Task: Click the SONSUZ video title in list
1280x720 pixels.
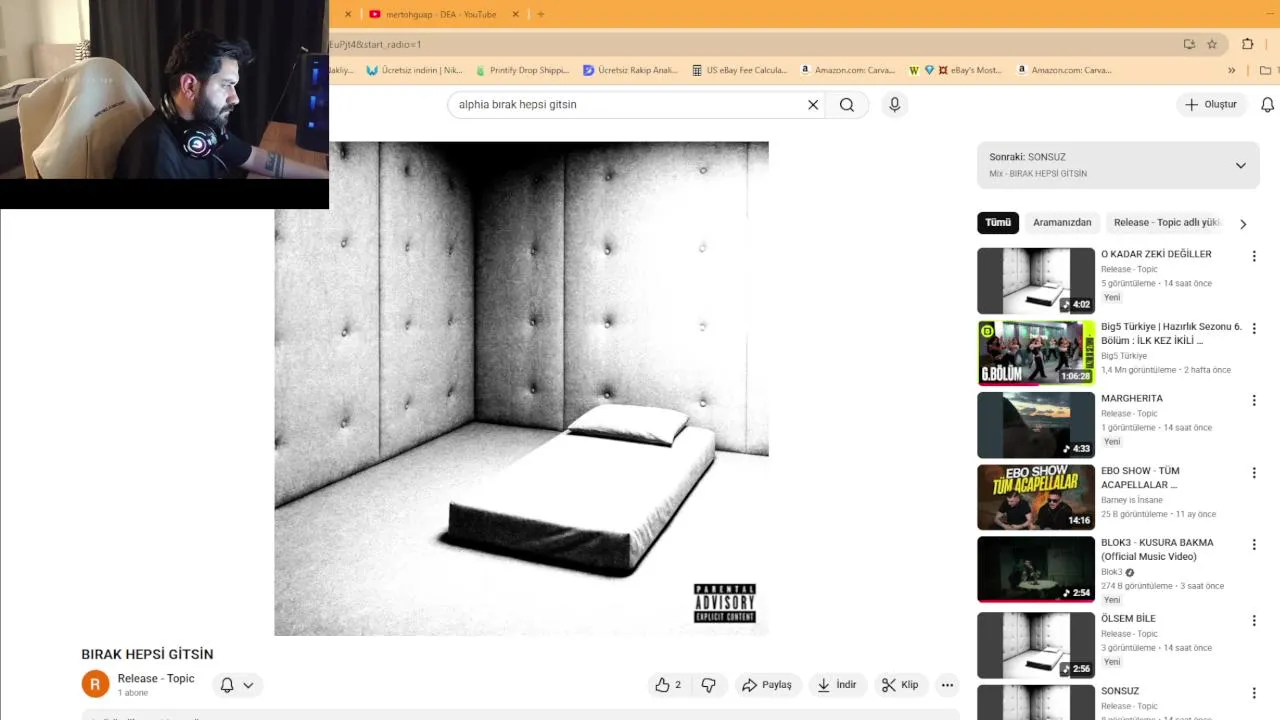Action: point(1120,690)
